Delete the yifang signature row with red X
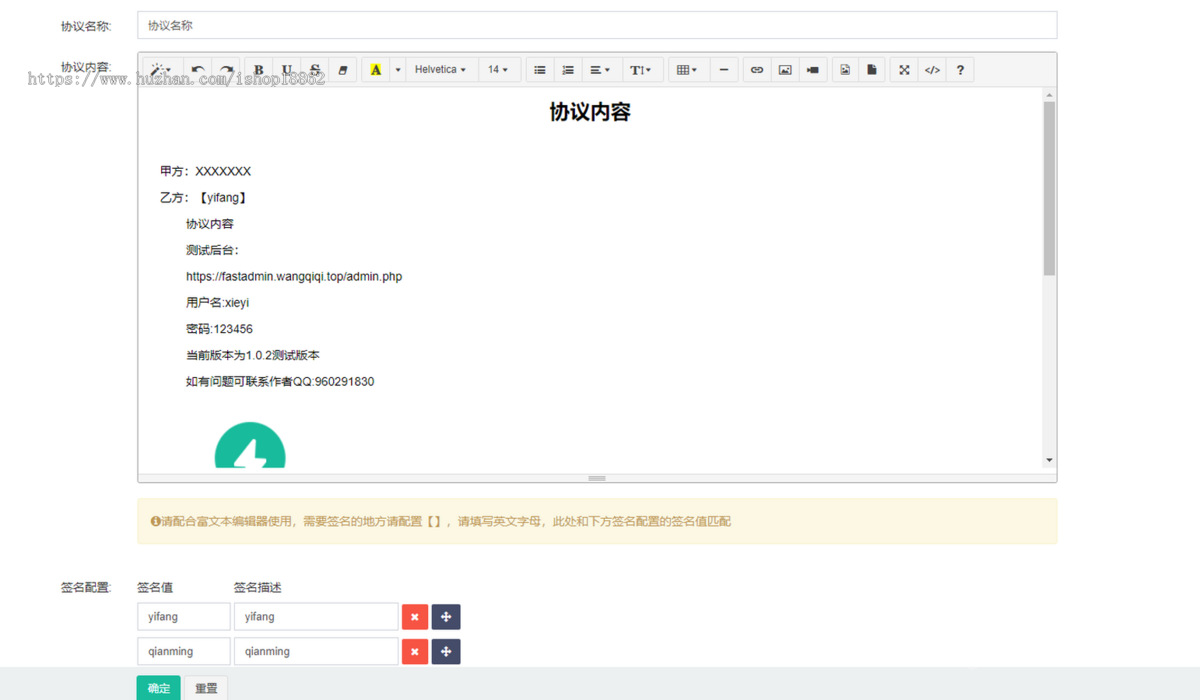This screenshot has width=1200, height=700. [414, 616]
